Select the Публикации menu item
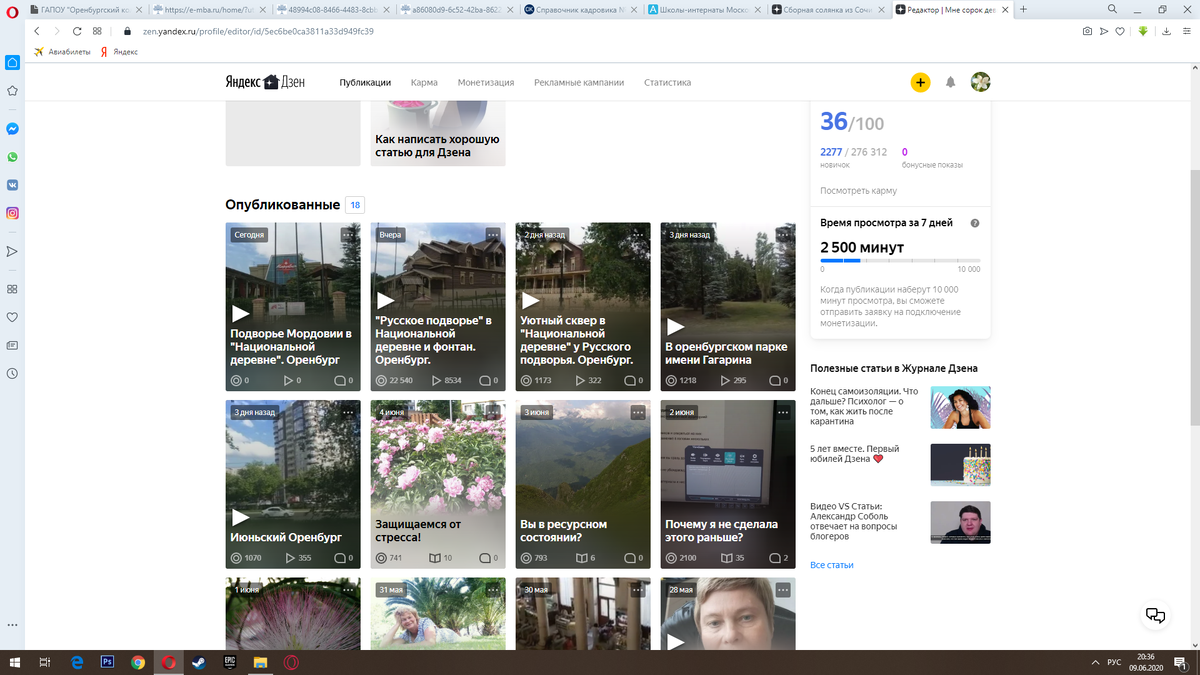The height and width of the screenshot is (675, 1200). tap(365, 82)
